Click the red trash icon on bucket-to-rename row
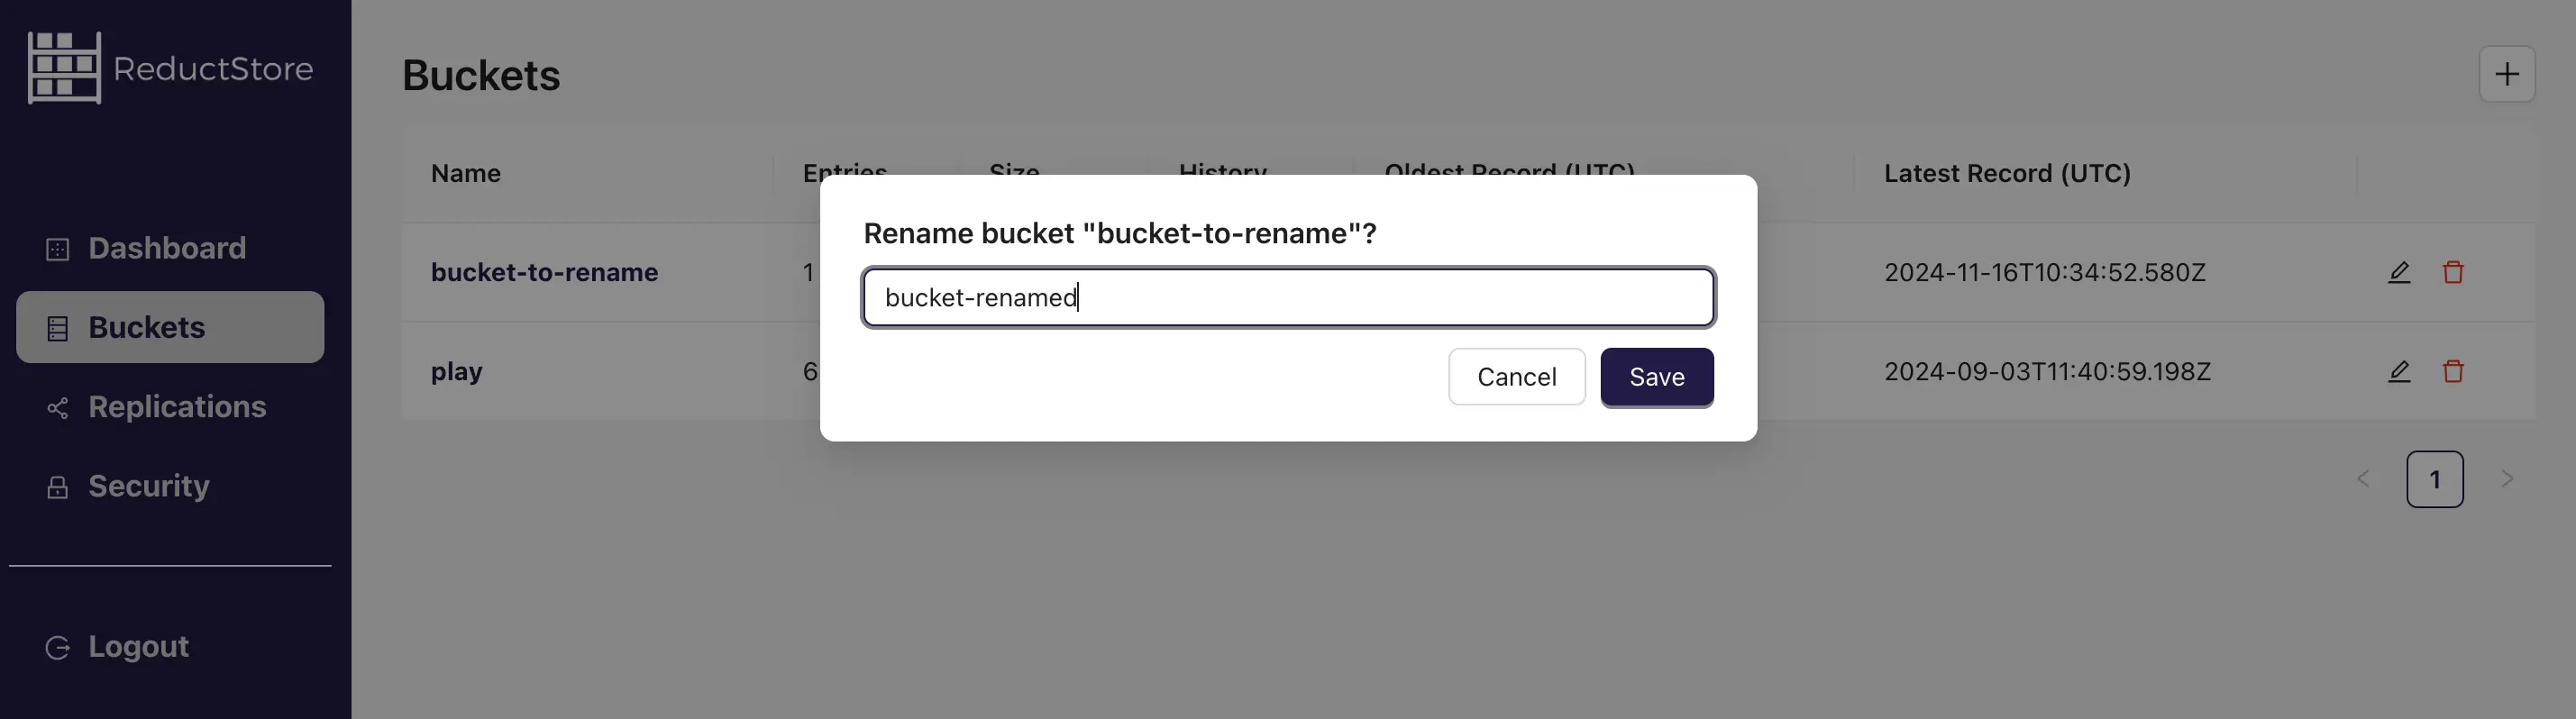 pos(2453,272)
